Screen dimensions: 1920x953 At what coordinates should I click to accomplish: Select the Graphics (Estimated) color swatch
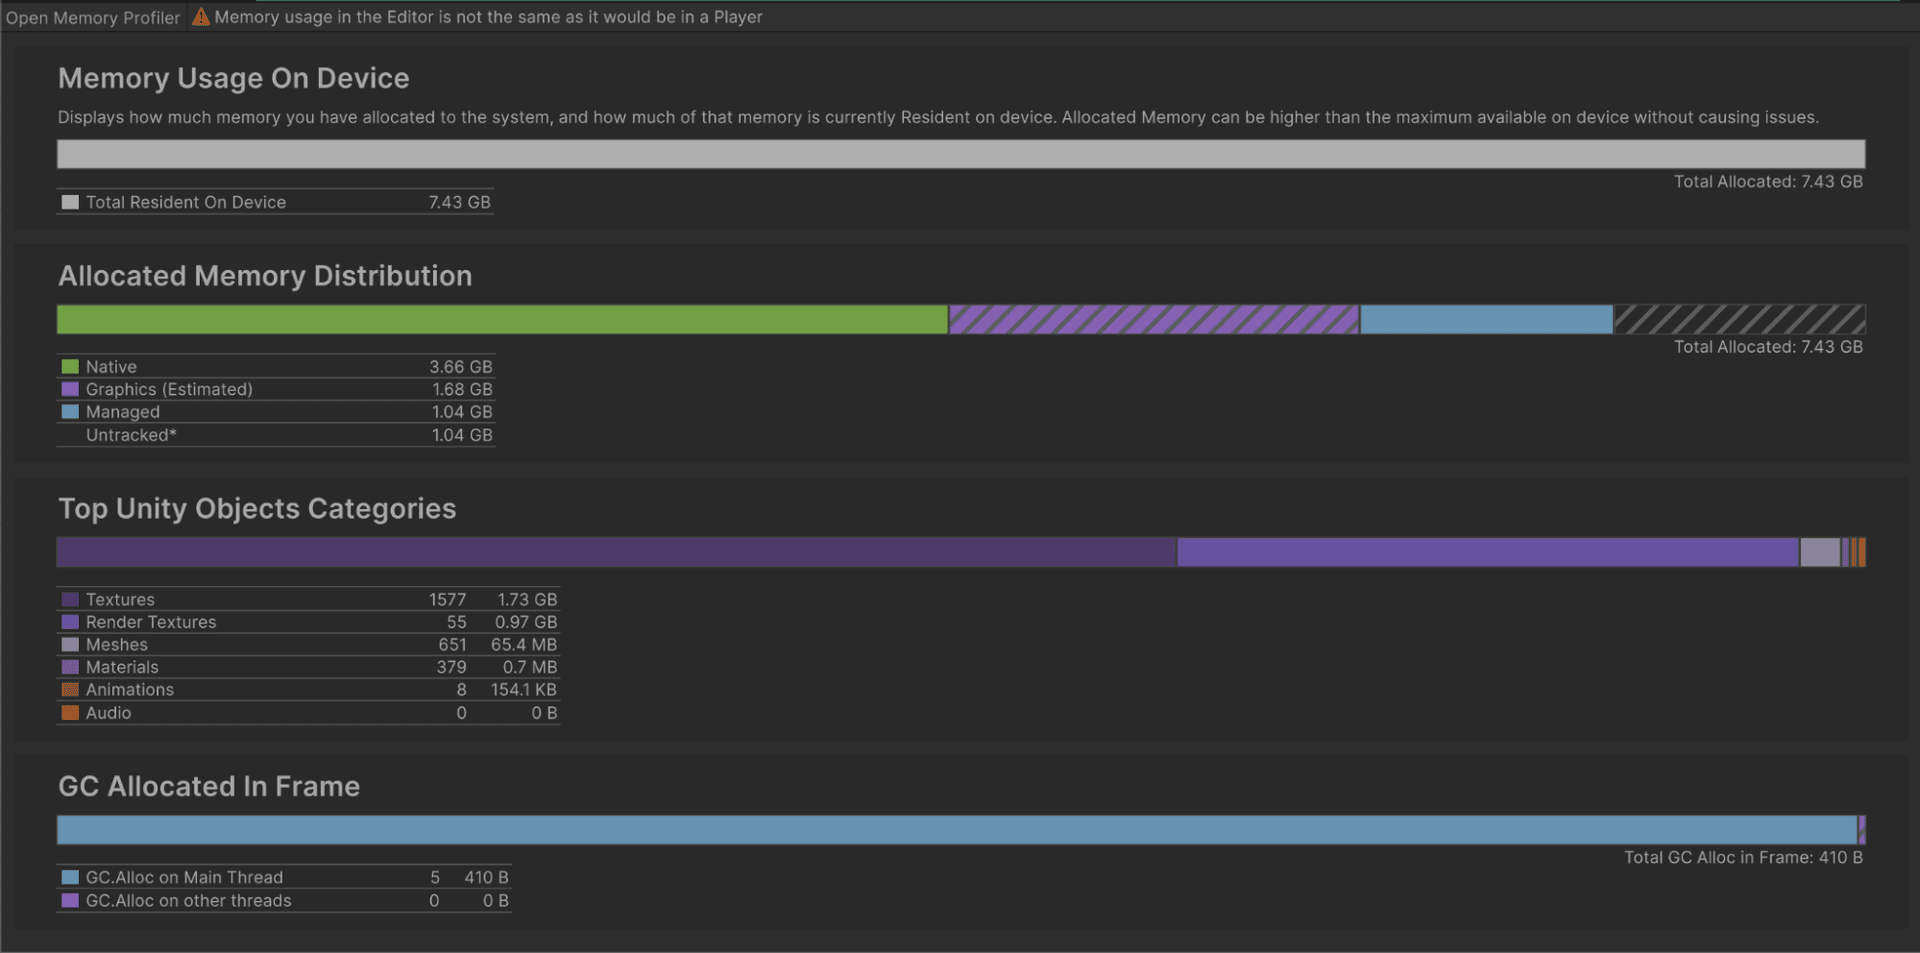coord(68,389)
